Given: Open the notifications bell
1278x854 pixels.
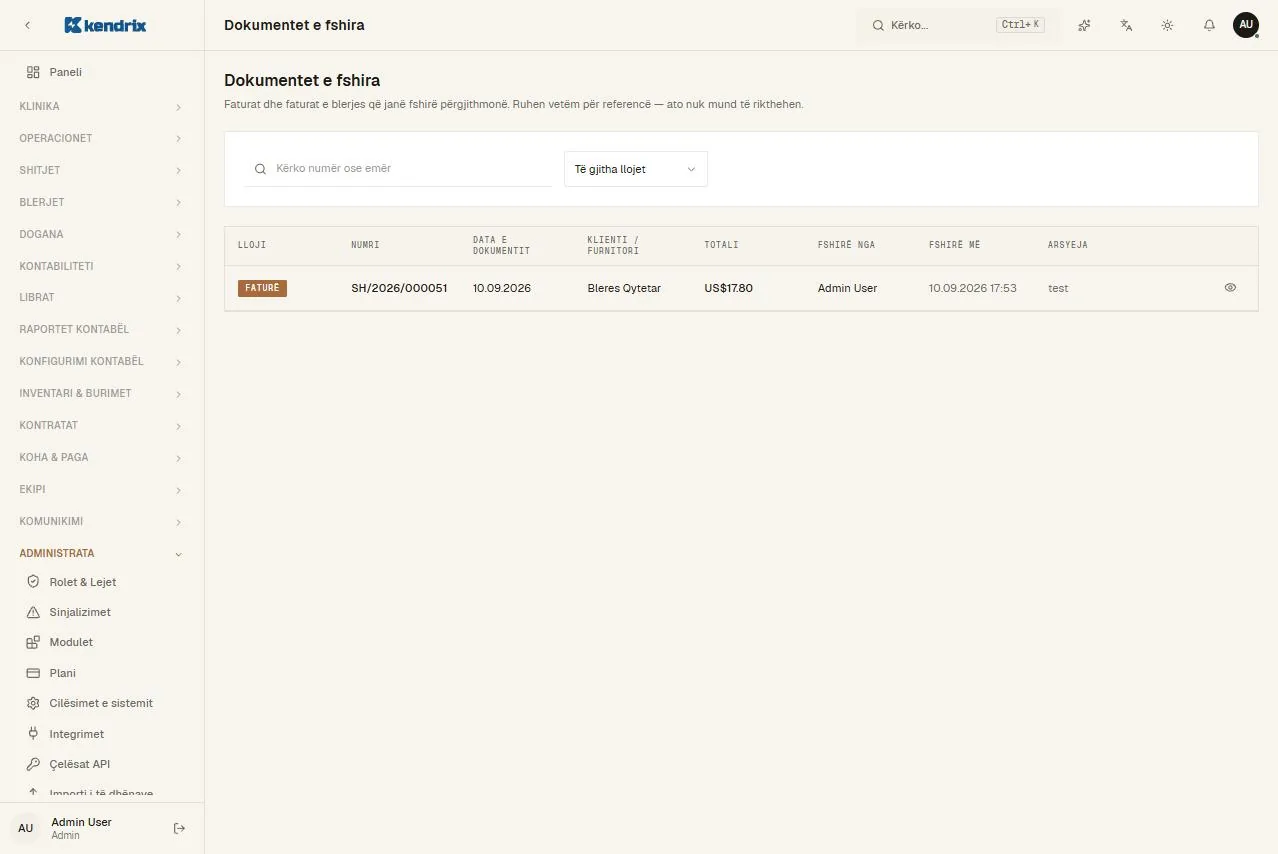Looking at the screenshot, I should pos(1209,25).
